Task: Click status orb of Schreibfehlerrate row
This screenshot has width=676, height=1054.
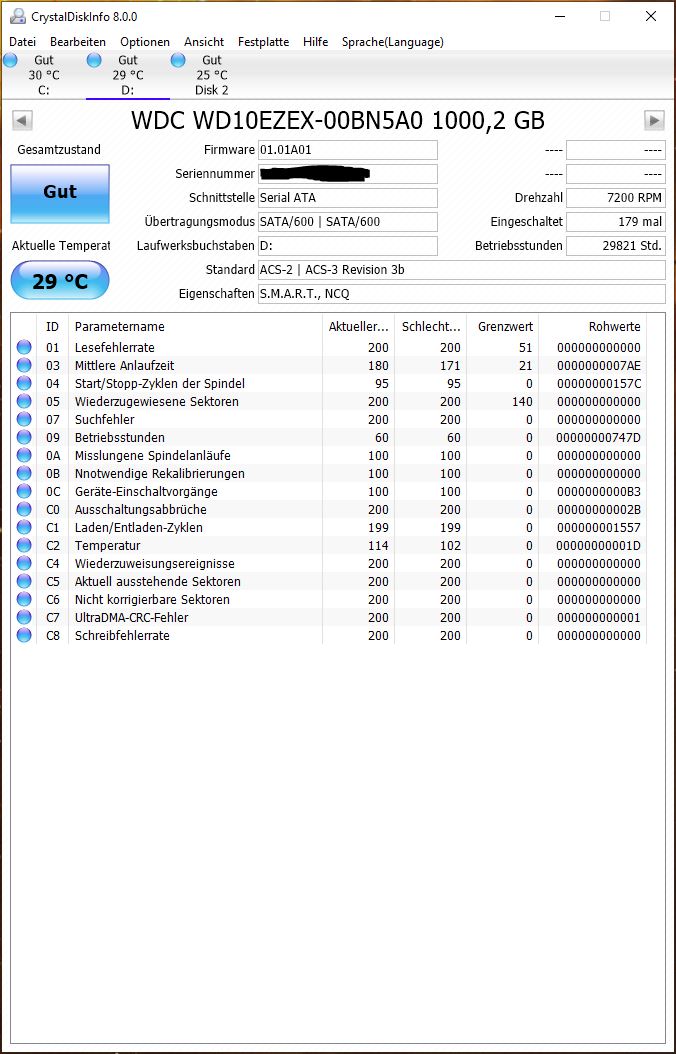Action: point(24,635)
